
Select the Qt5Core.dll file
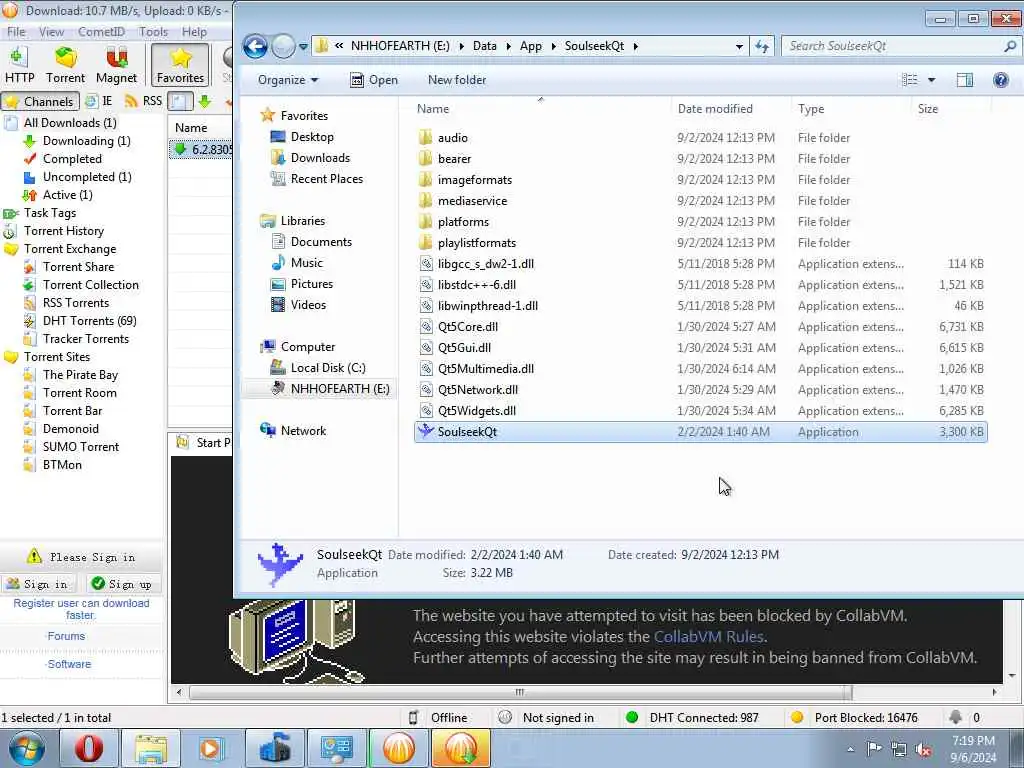click(468, 327)
